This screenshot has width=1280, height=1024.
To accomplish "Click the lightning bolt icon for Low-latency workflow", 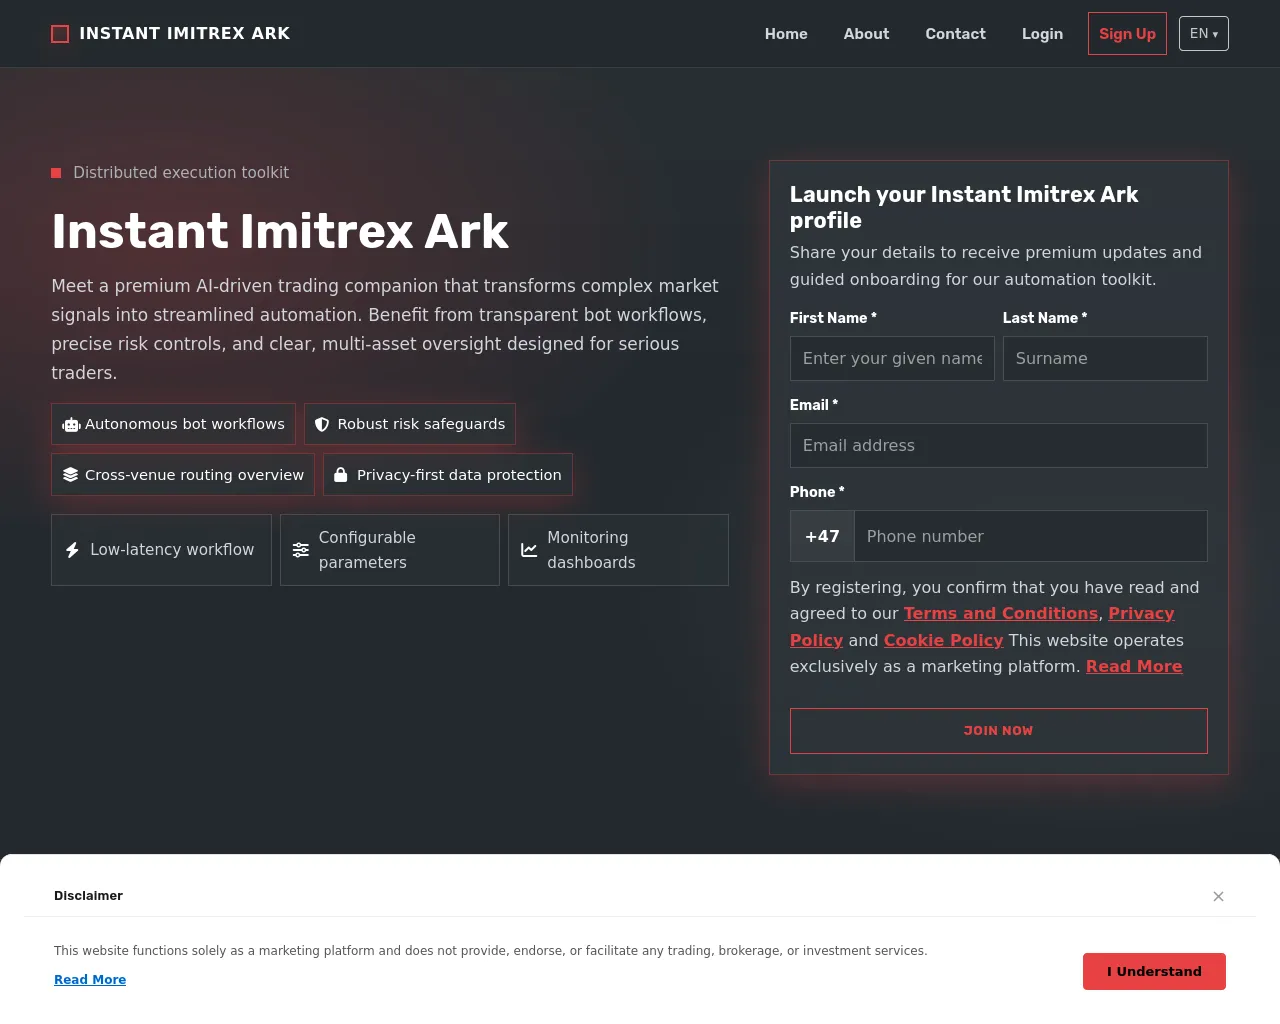I will point(72,550).
